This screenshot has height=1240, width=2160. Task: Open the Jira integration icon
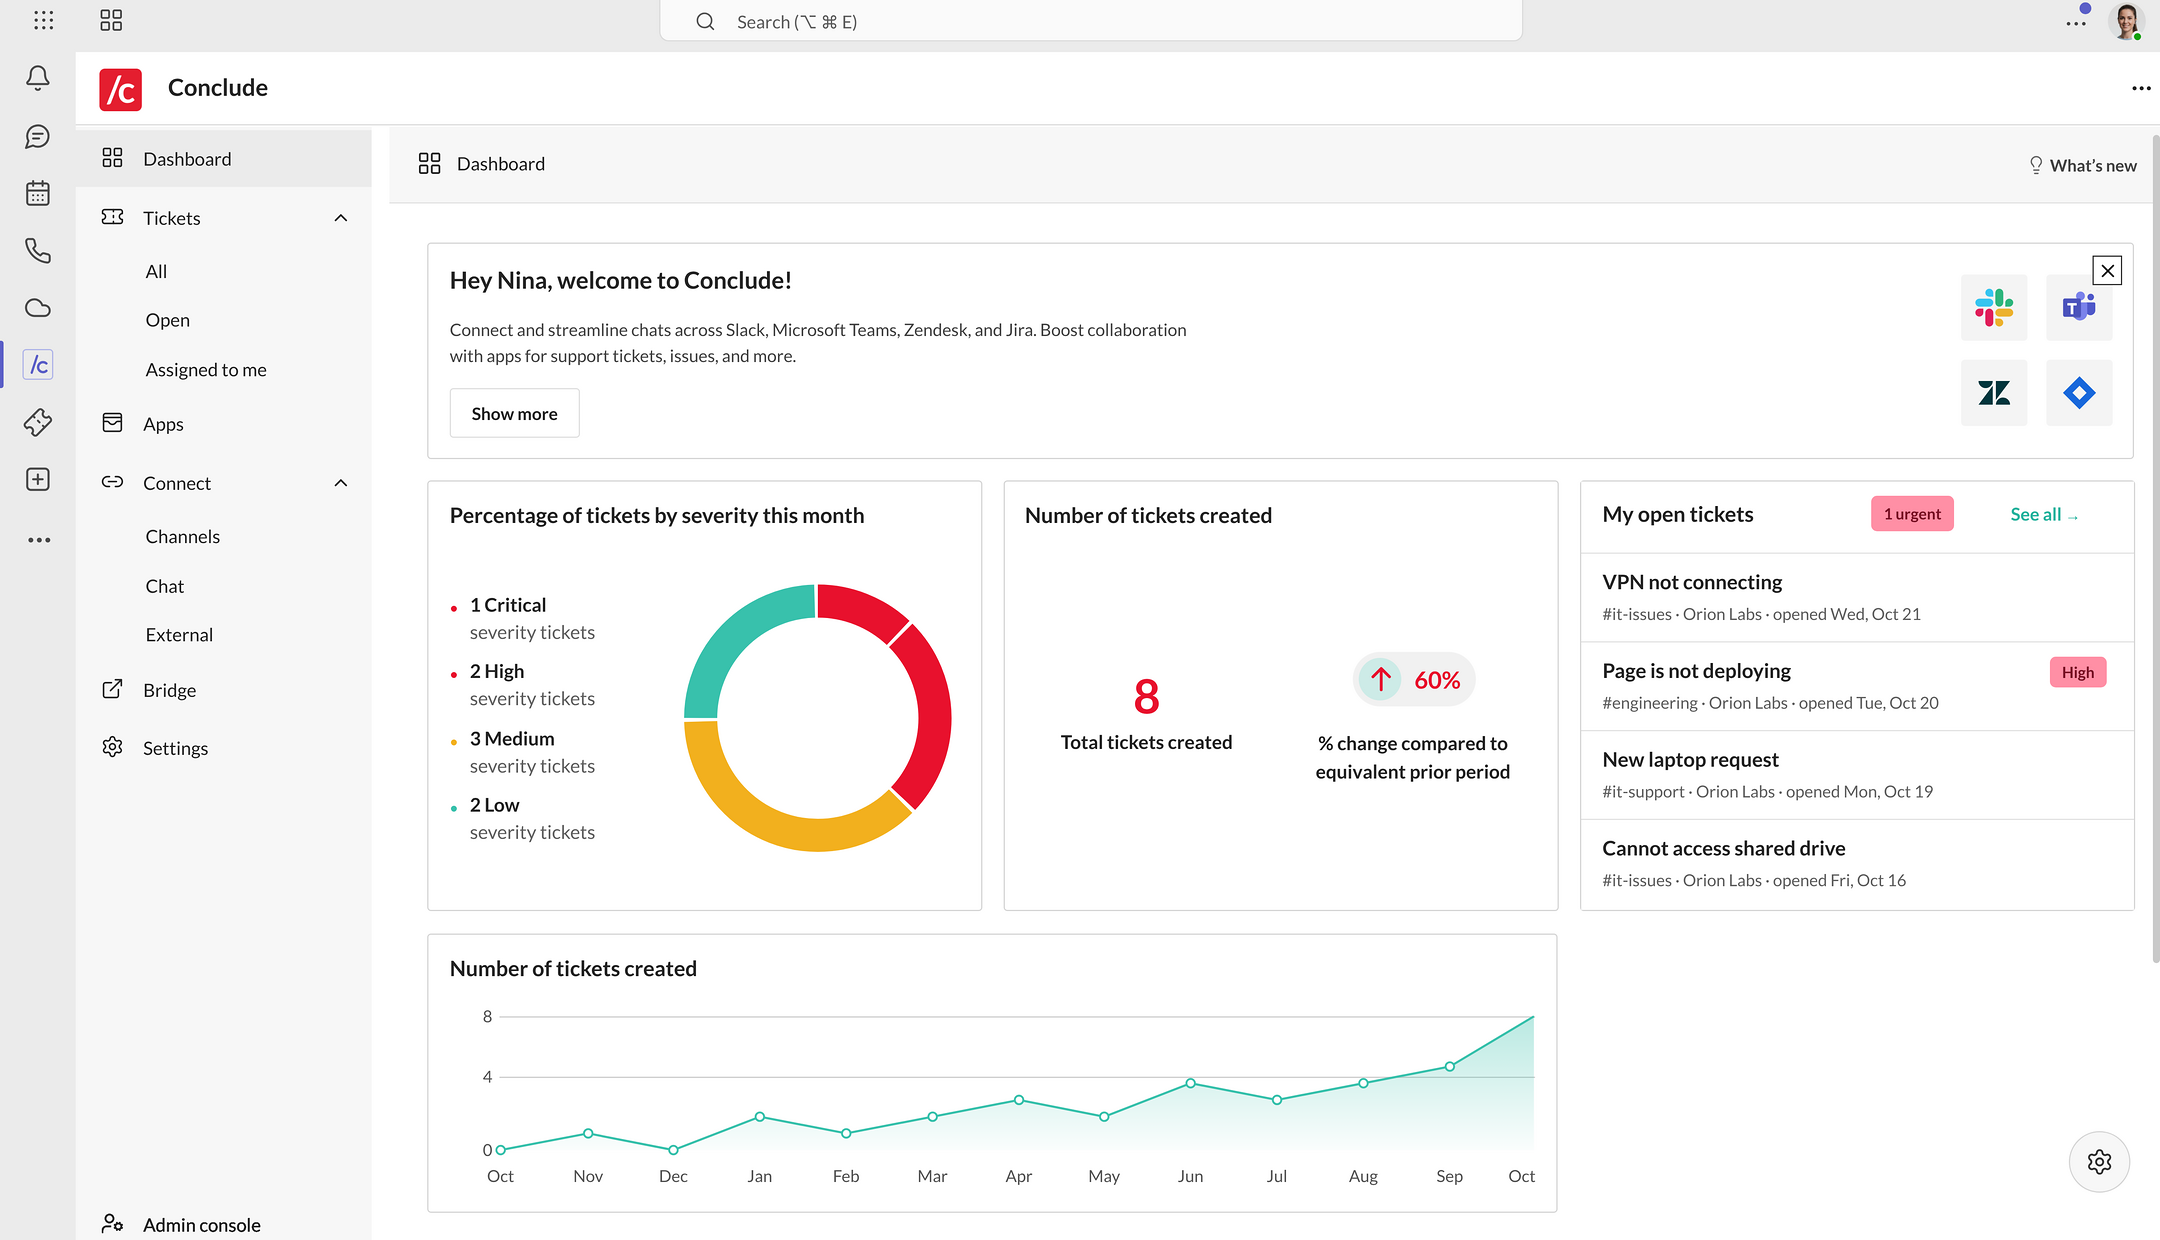click(x=2079, y=393)
